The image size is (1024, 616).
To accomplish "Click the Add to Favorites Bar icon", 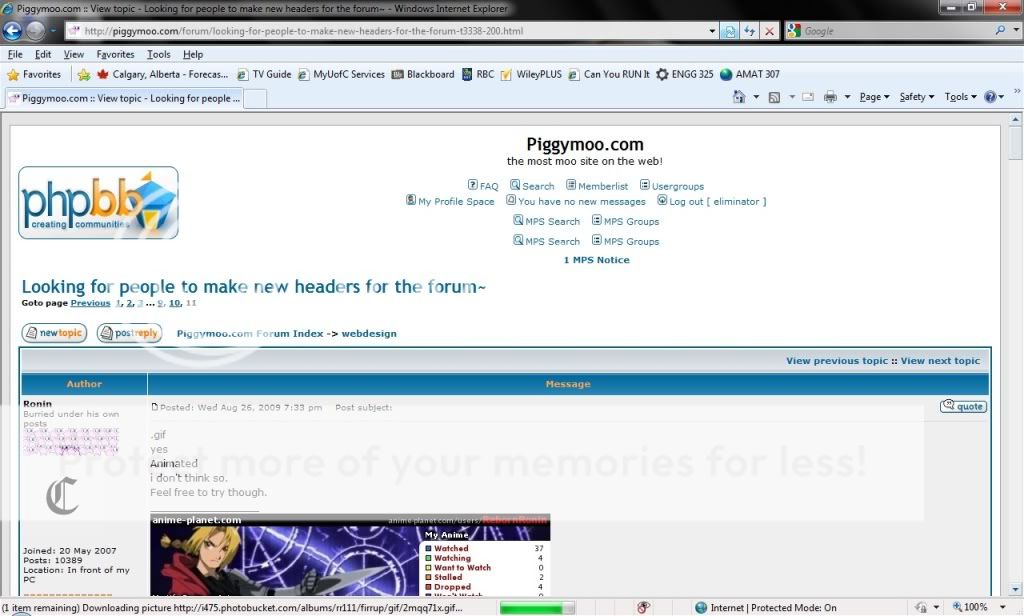I will (x=84, y=74).
